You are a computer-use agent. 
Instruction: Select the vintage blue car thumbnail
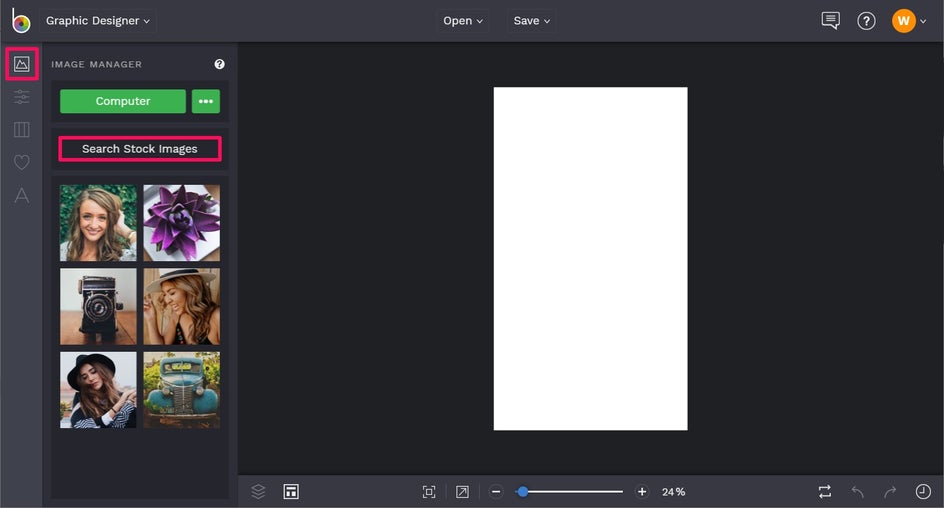coord(181,390)
